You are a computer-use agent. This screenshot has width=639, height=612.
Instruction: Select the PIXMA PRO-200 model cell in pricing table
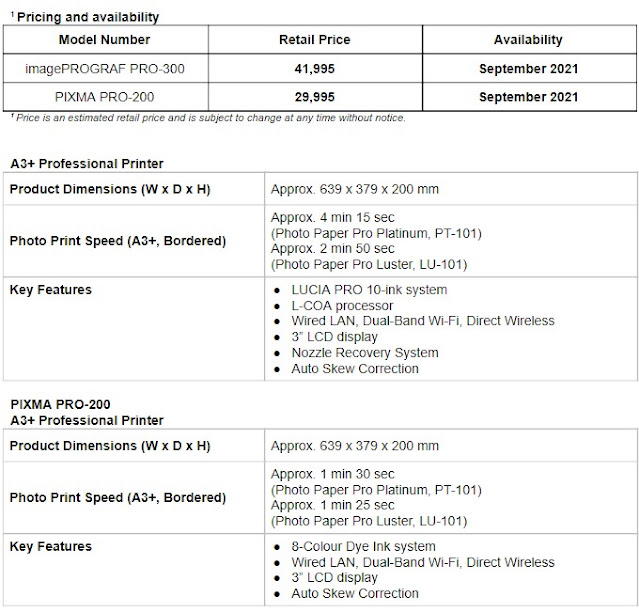(104, 97)
